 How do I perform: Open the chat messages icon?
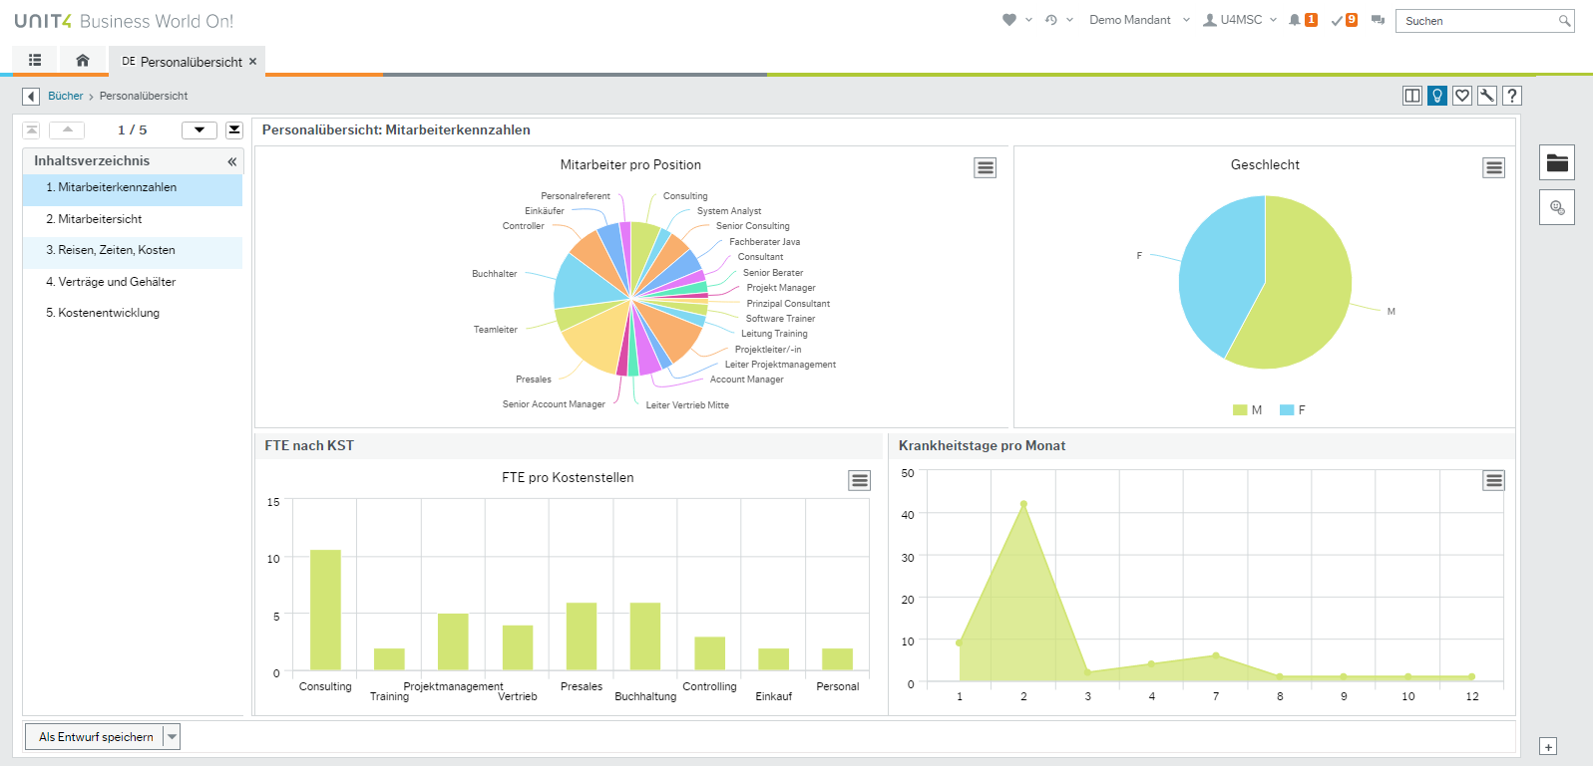point(1378,20)
